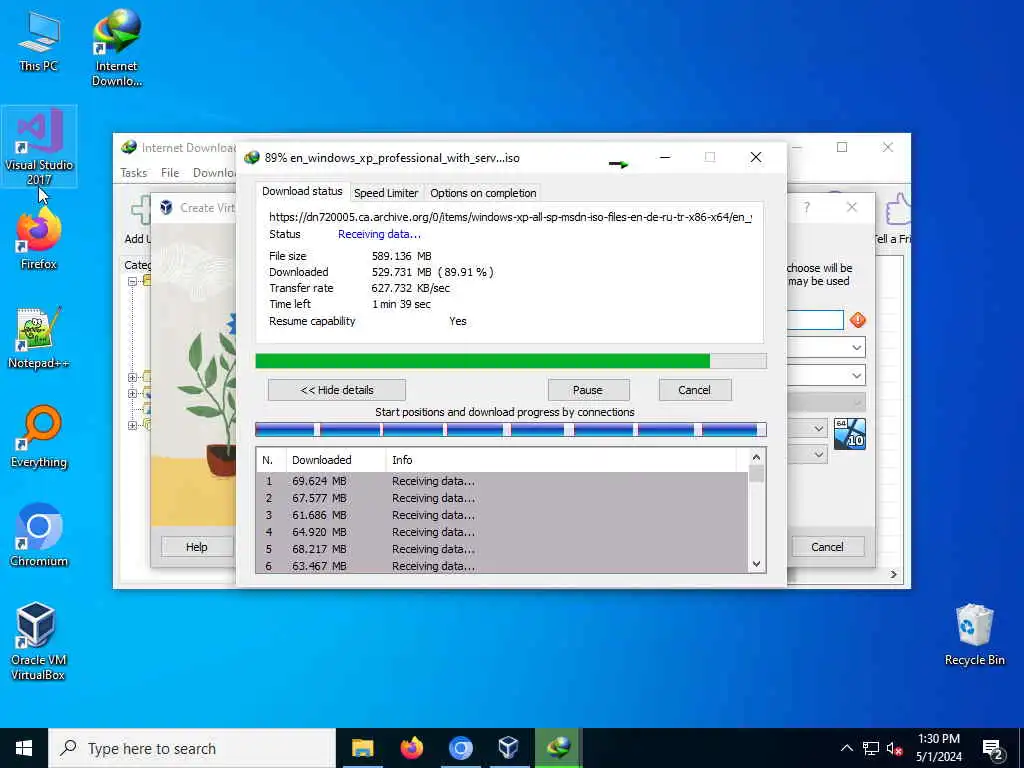Select connection row with 61.686 MB
1024x768 pixels.
502,515
